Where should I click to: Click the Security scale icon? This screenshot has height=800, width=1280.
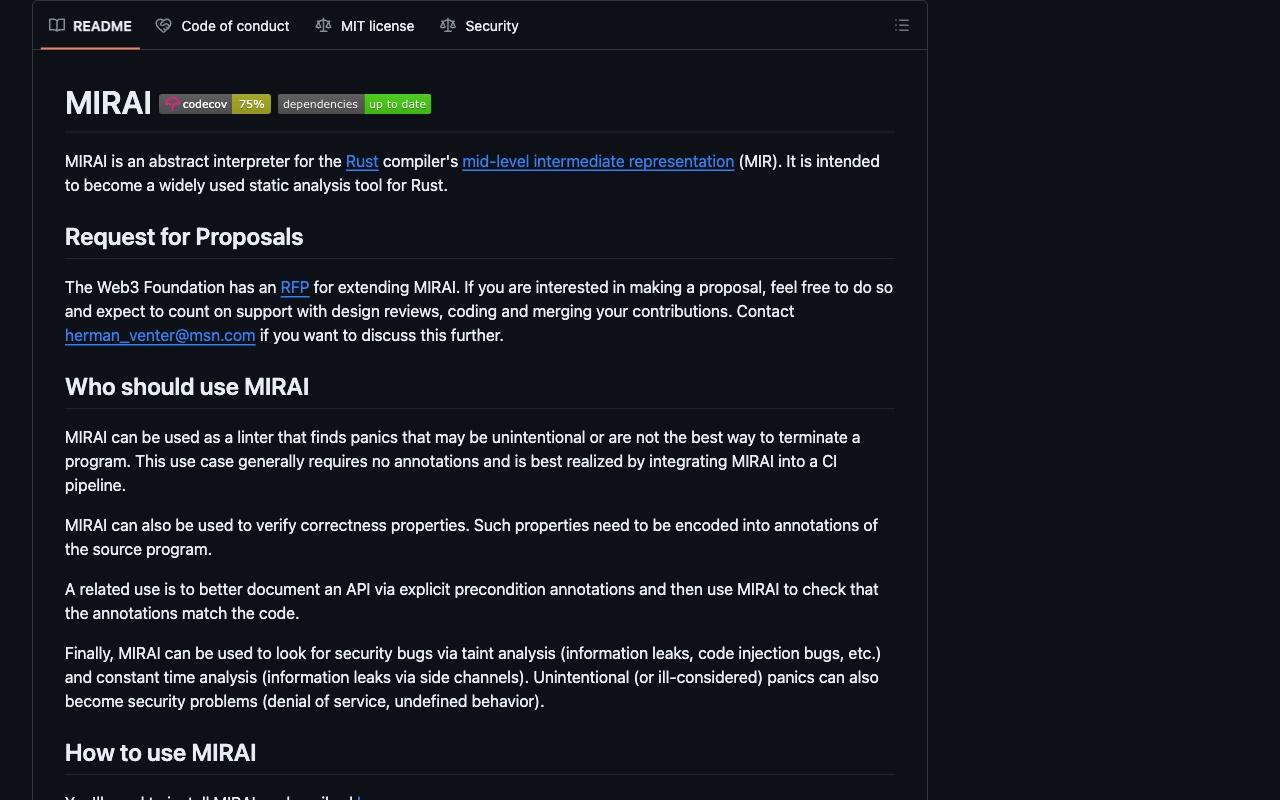[x=448, y=26]
